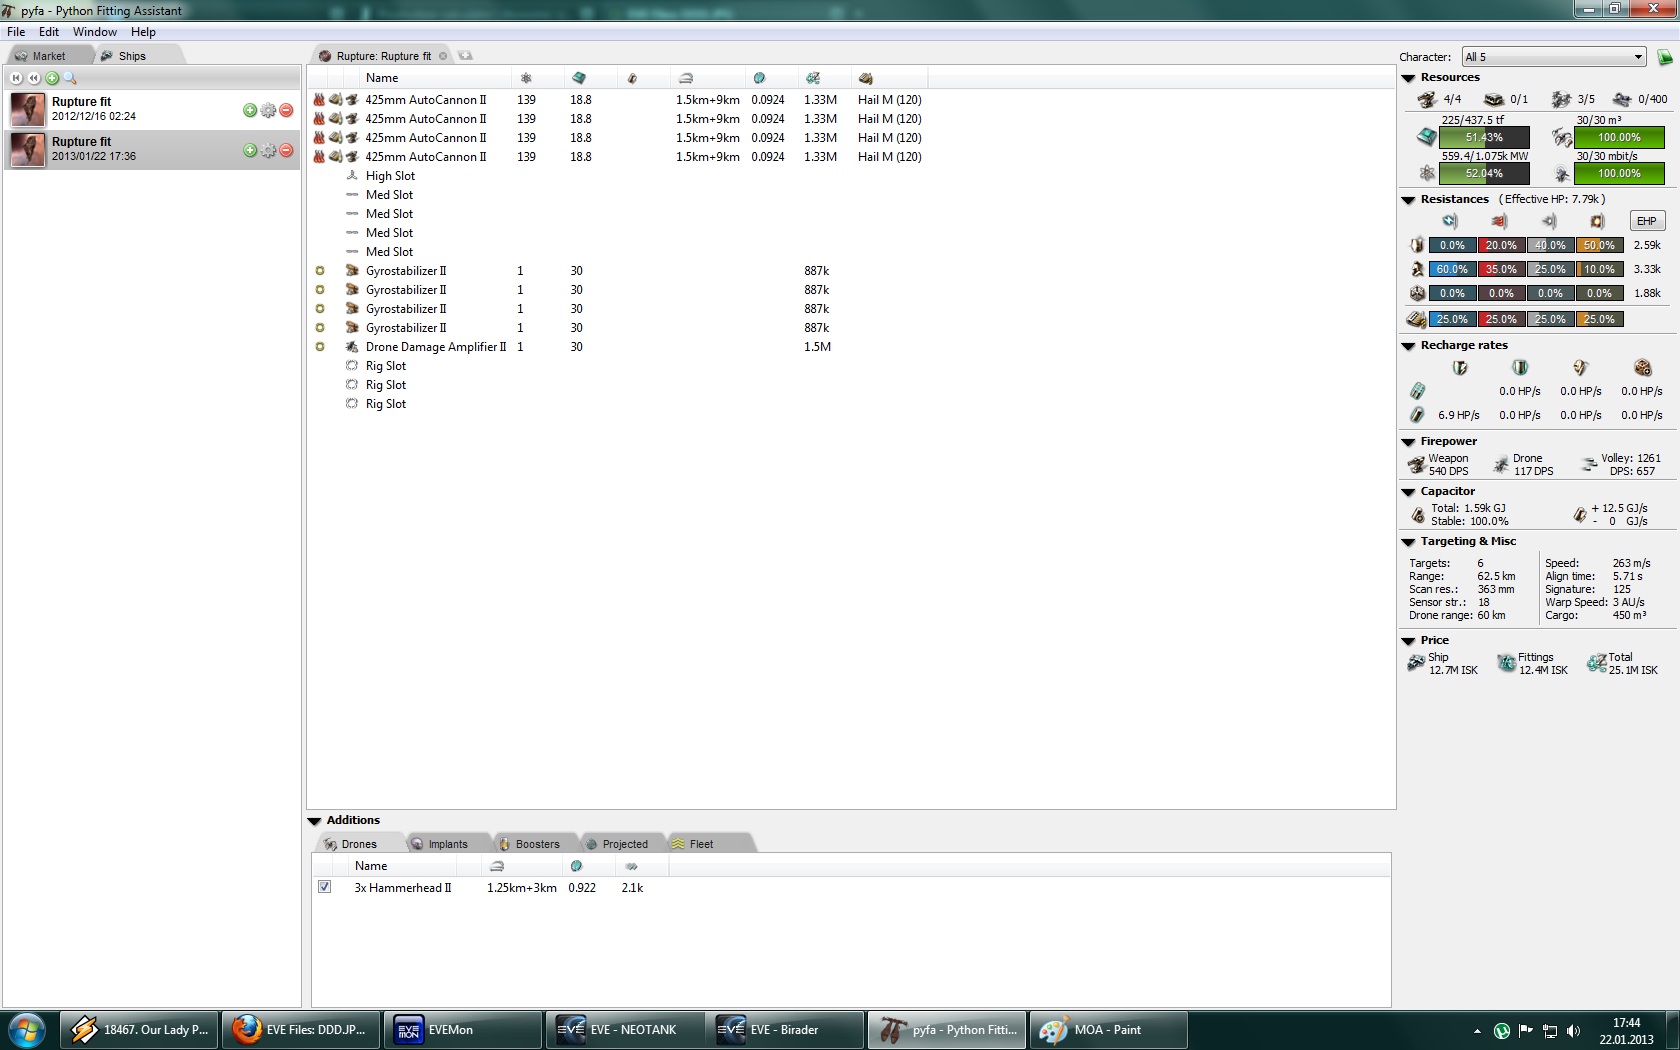
Task: Close the Rupture: Rupture fit tab
Action: tap(443, 56)
